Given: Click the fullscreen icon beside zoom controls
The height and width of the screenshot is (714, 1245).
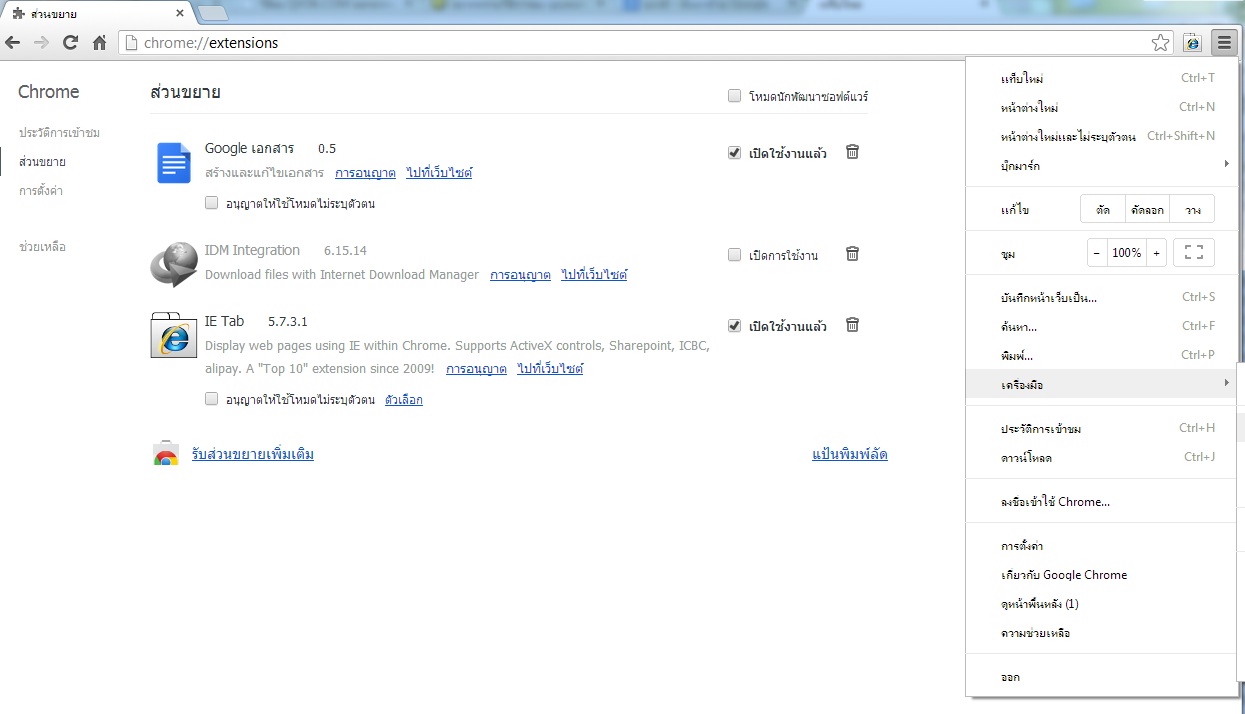Looking at the screenshot, I should pos(1194,253).
